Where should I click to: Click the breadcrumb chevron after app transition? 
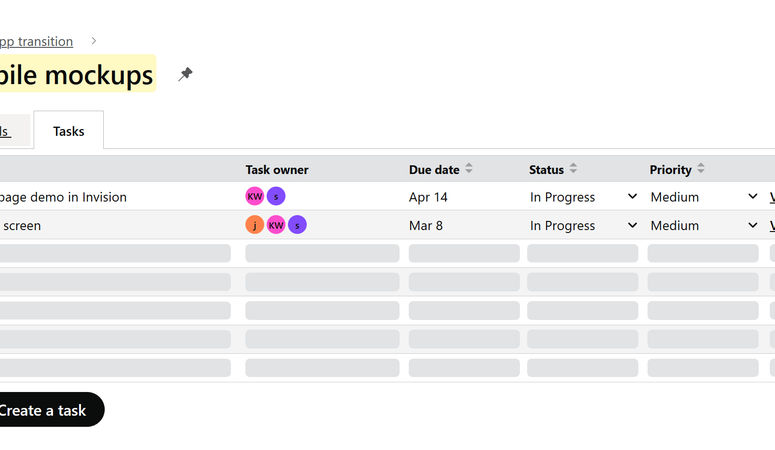click(x=93, y=41)
